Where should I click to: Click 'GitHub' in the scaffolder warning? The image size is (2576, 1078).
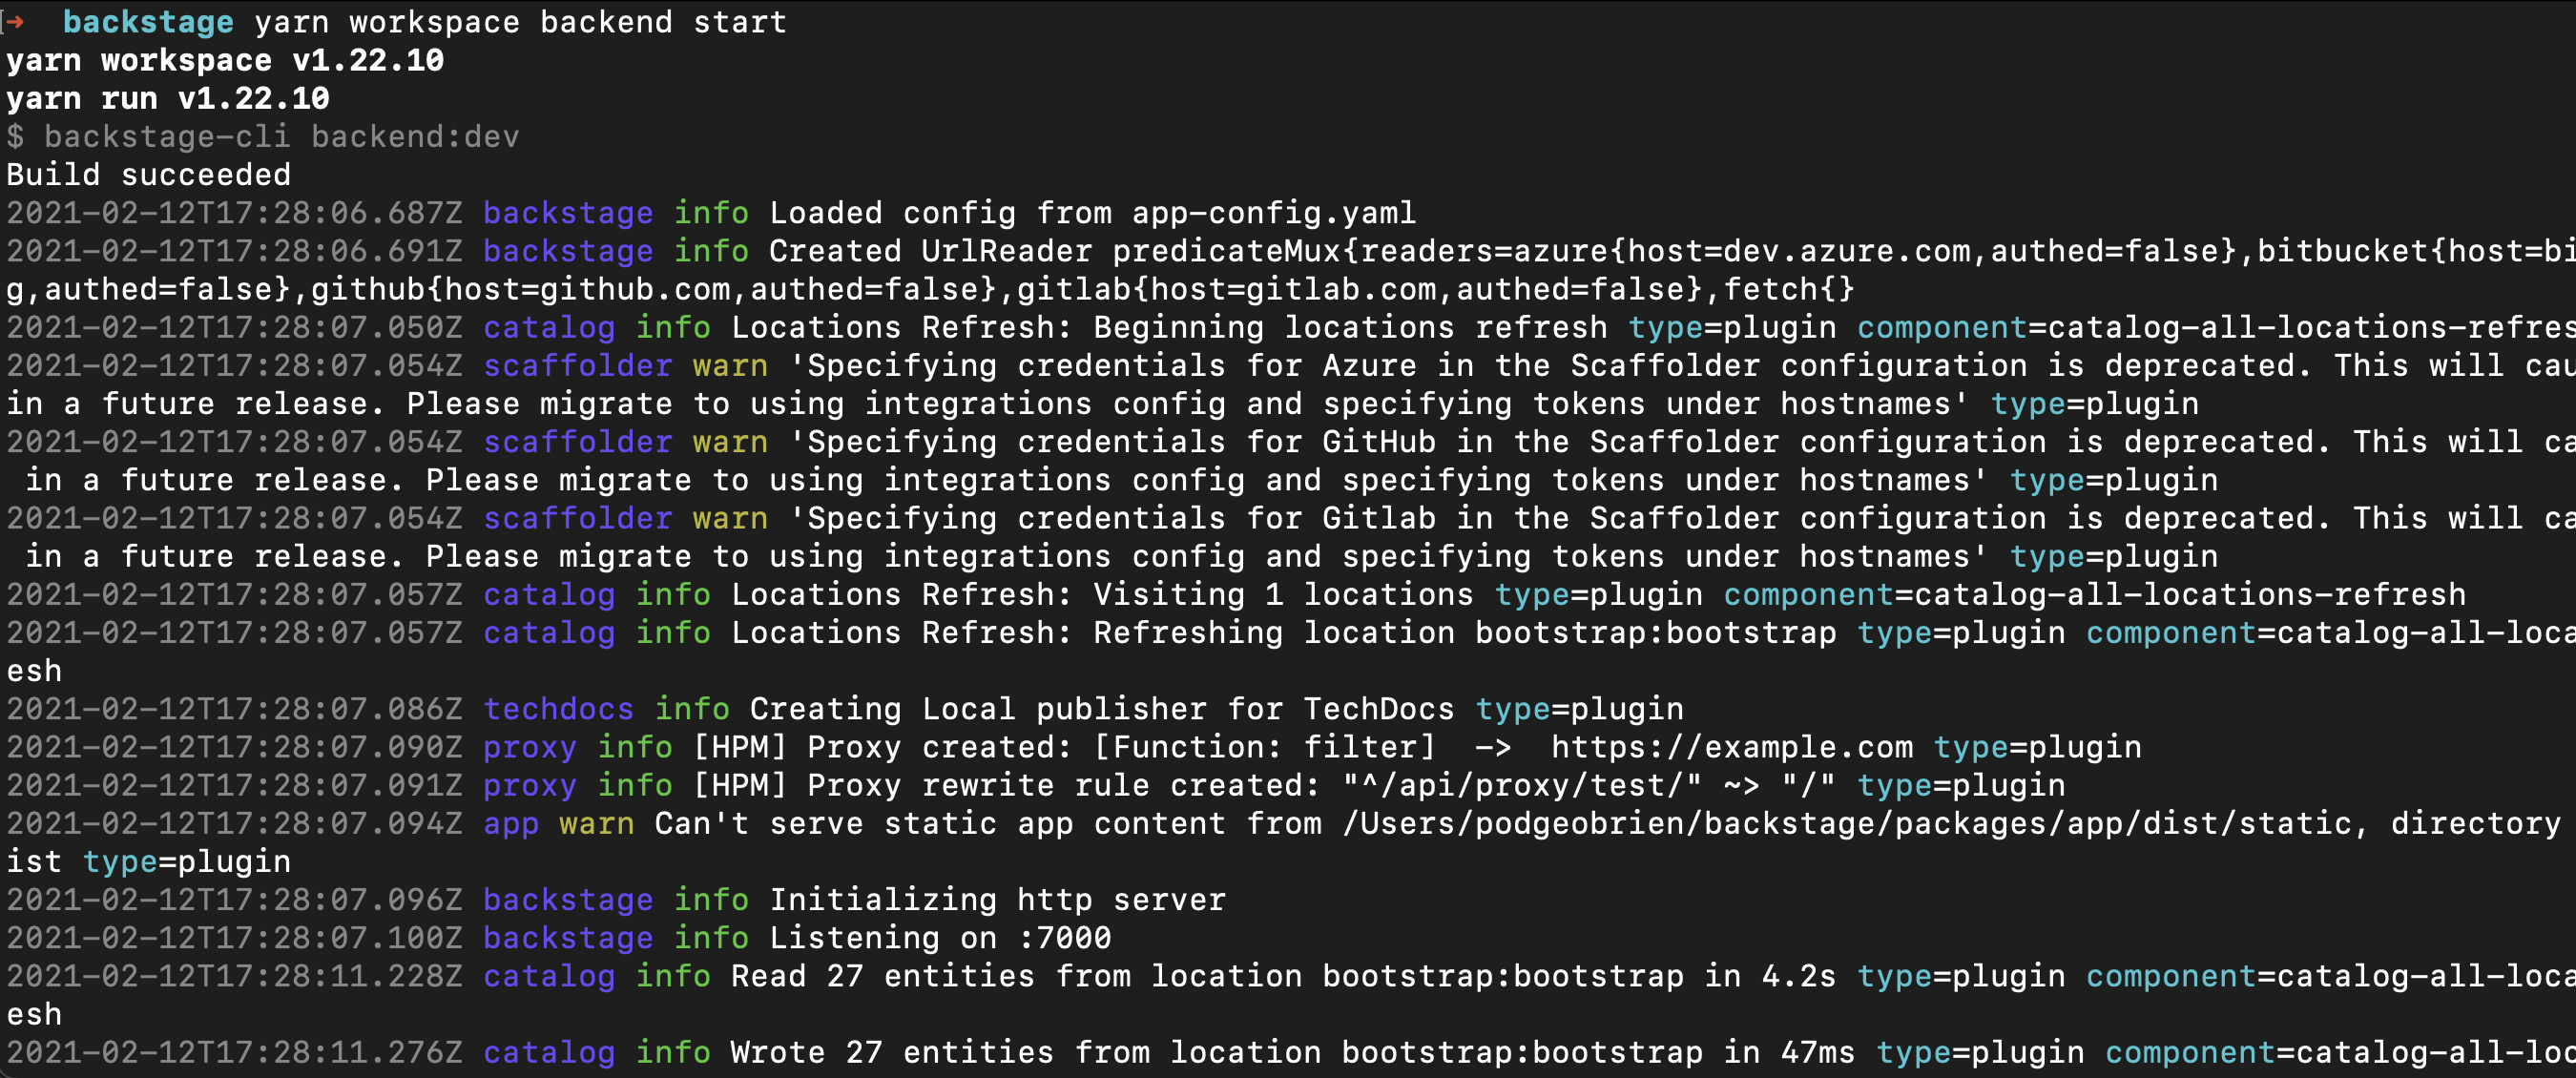(1379, 442)
